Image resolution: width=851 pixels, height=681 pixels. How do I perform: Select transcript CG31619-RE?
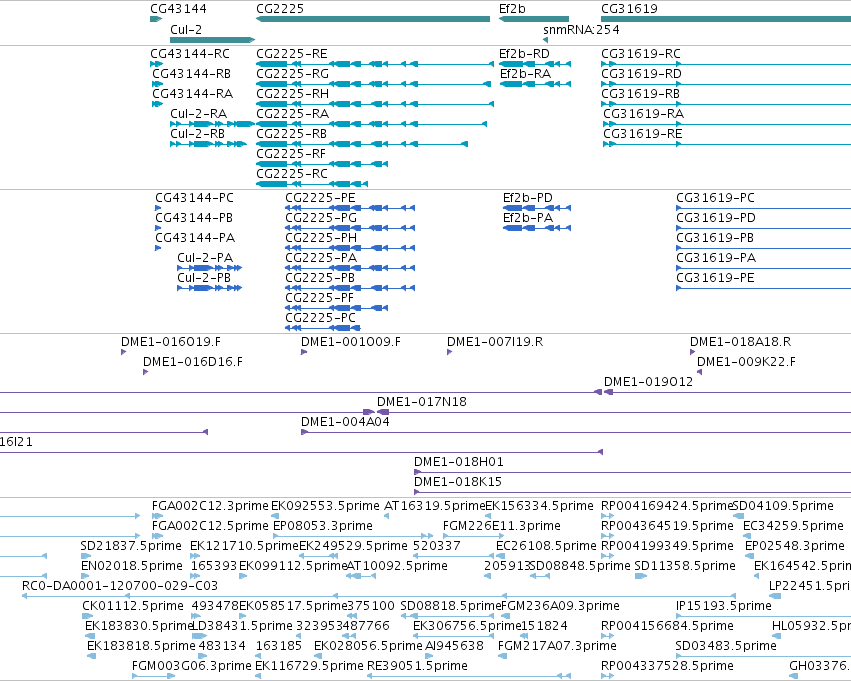click(x=727, y=144)
